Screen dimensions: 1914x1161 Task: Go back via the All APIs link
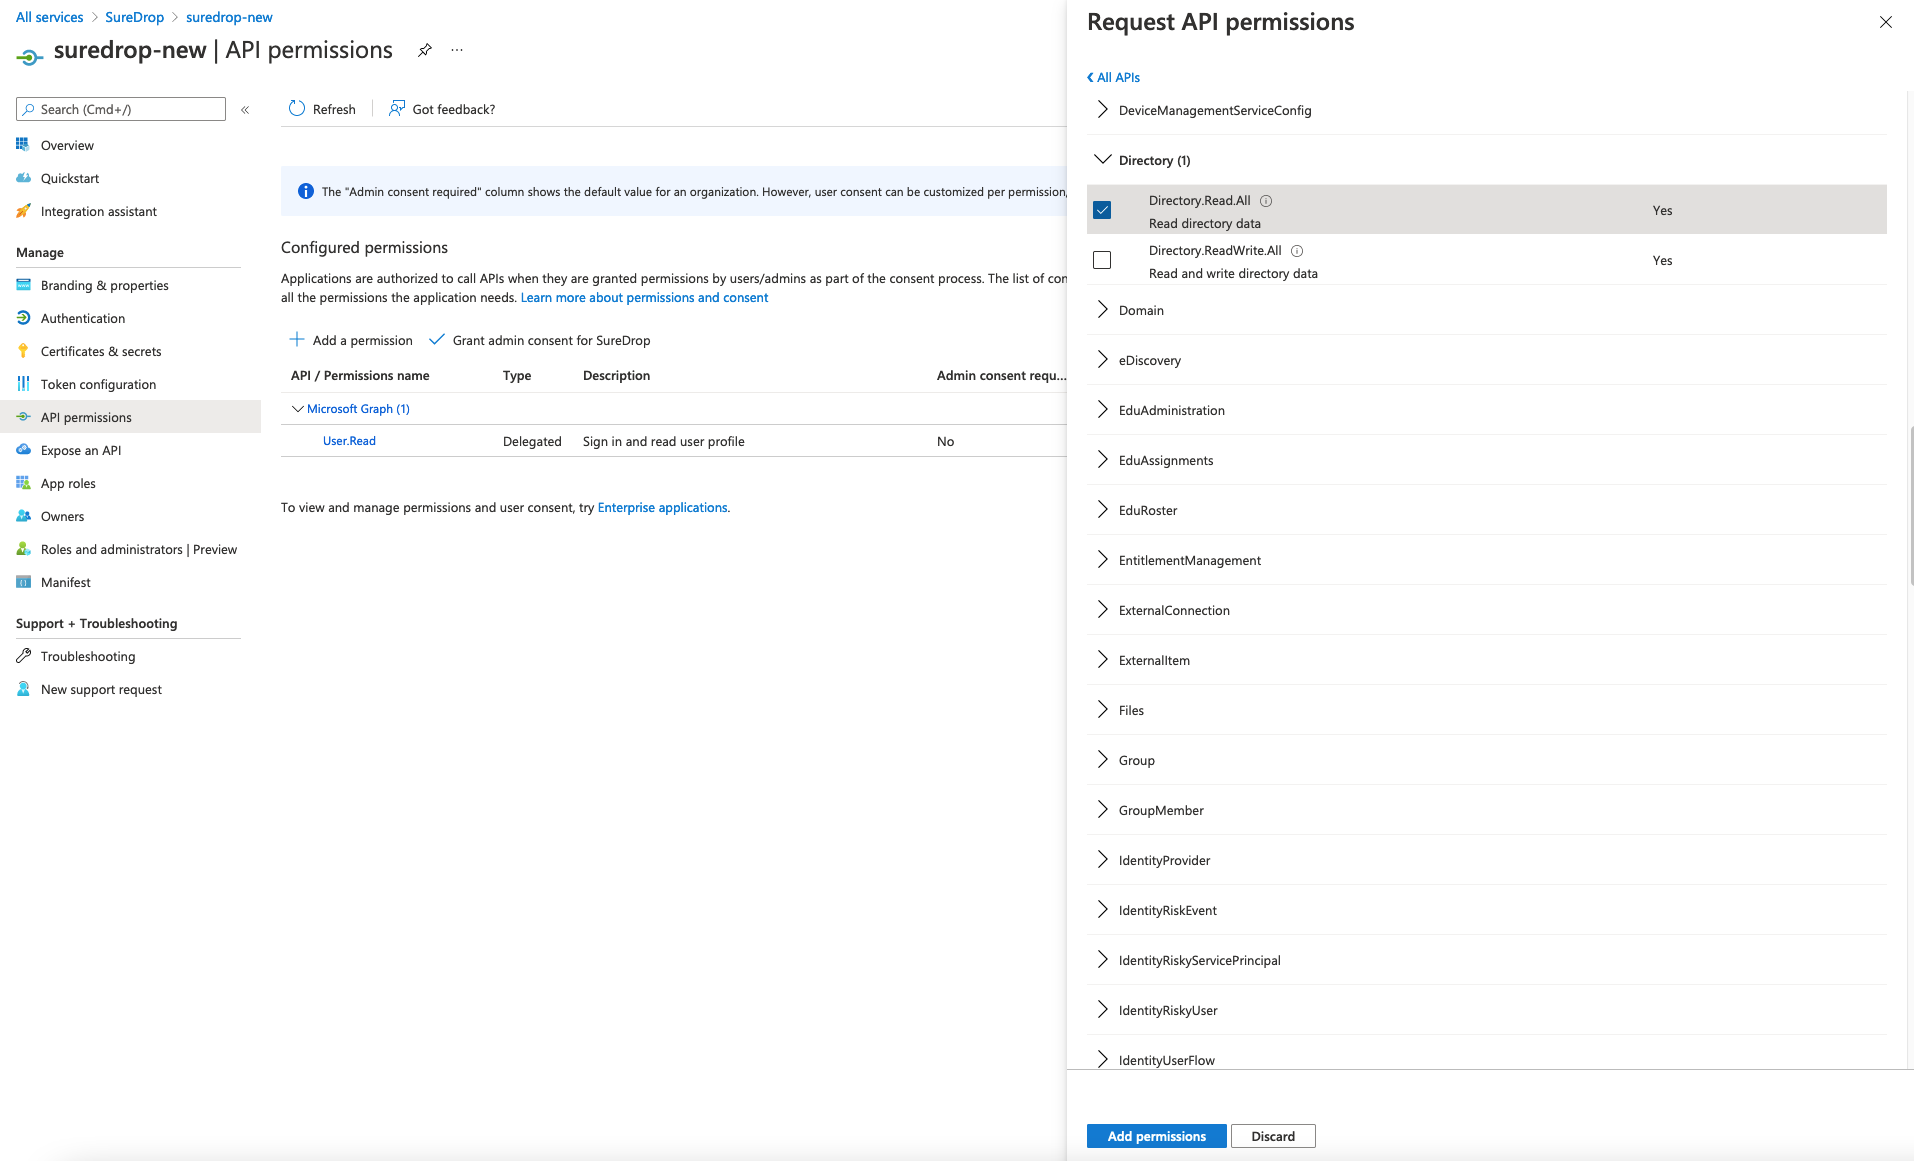coord(1113,77)
